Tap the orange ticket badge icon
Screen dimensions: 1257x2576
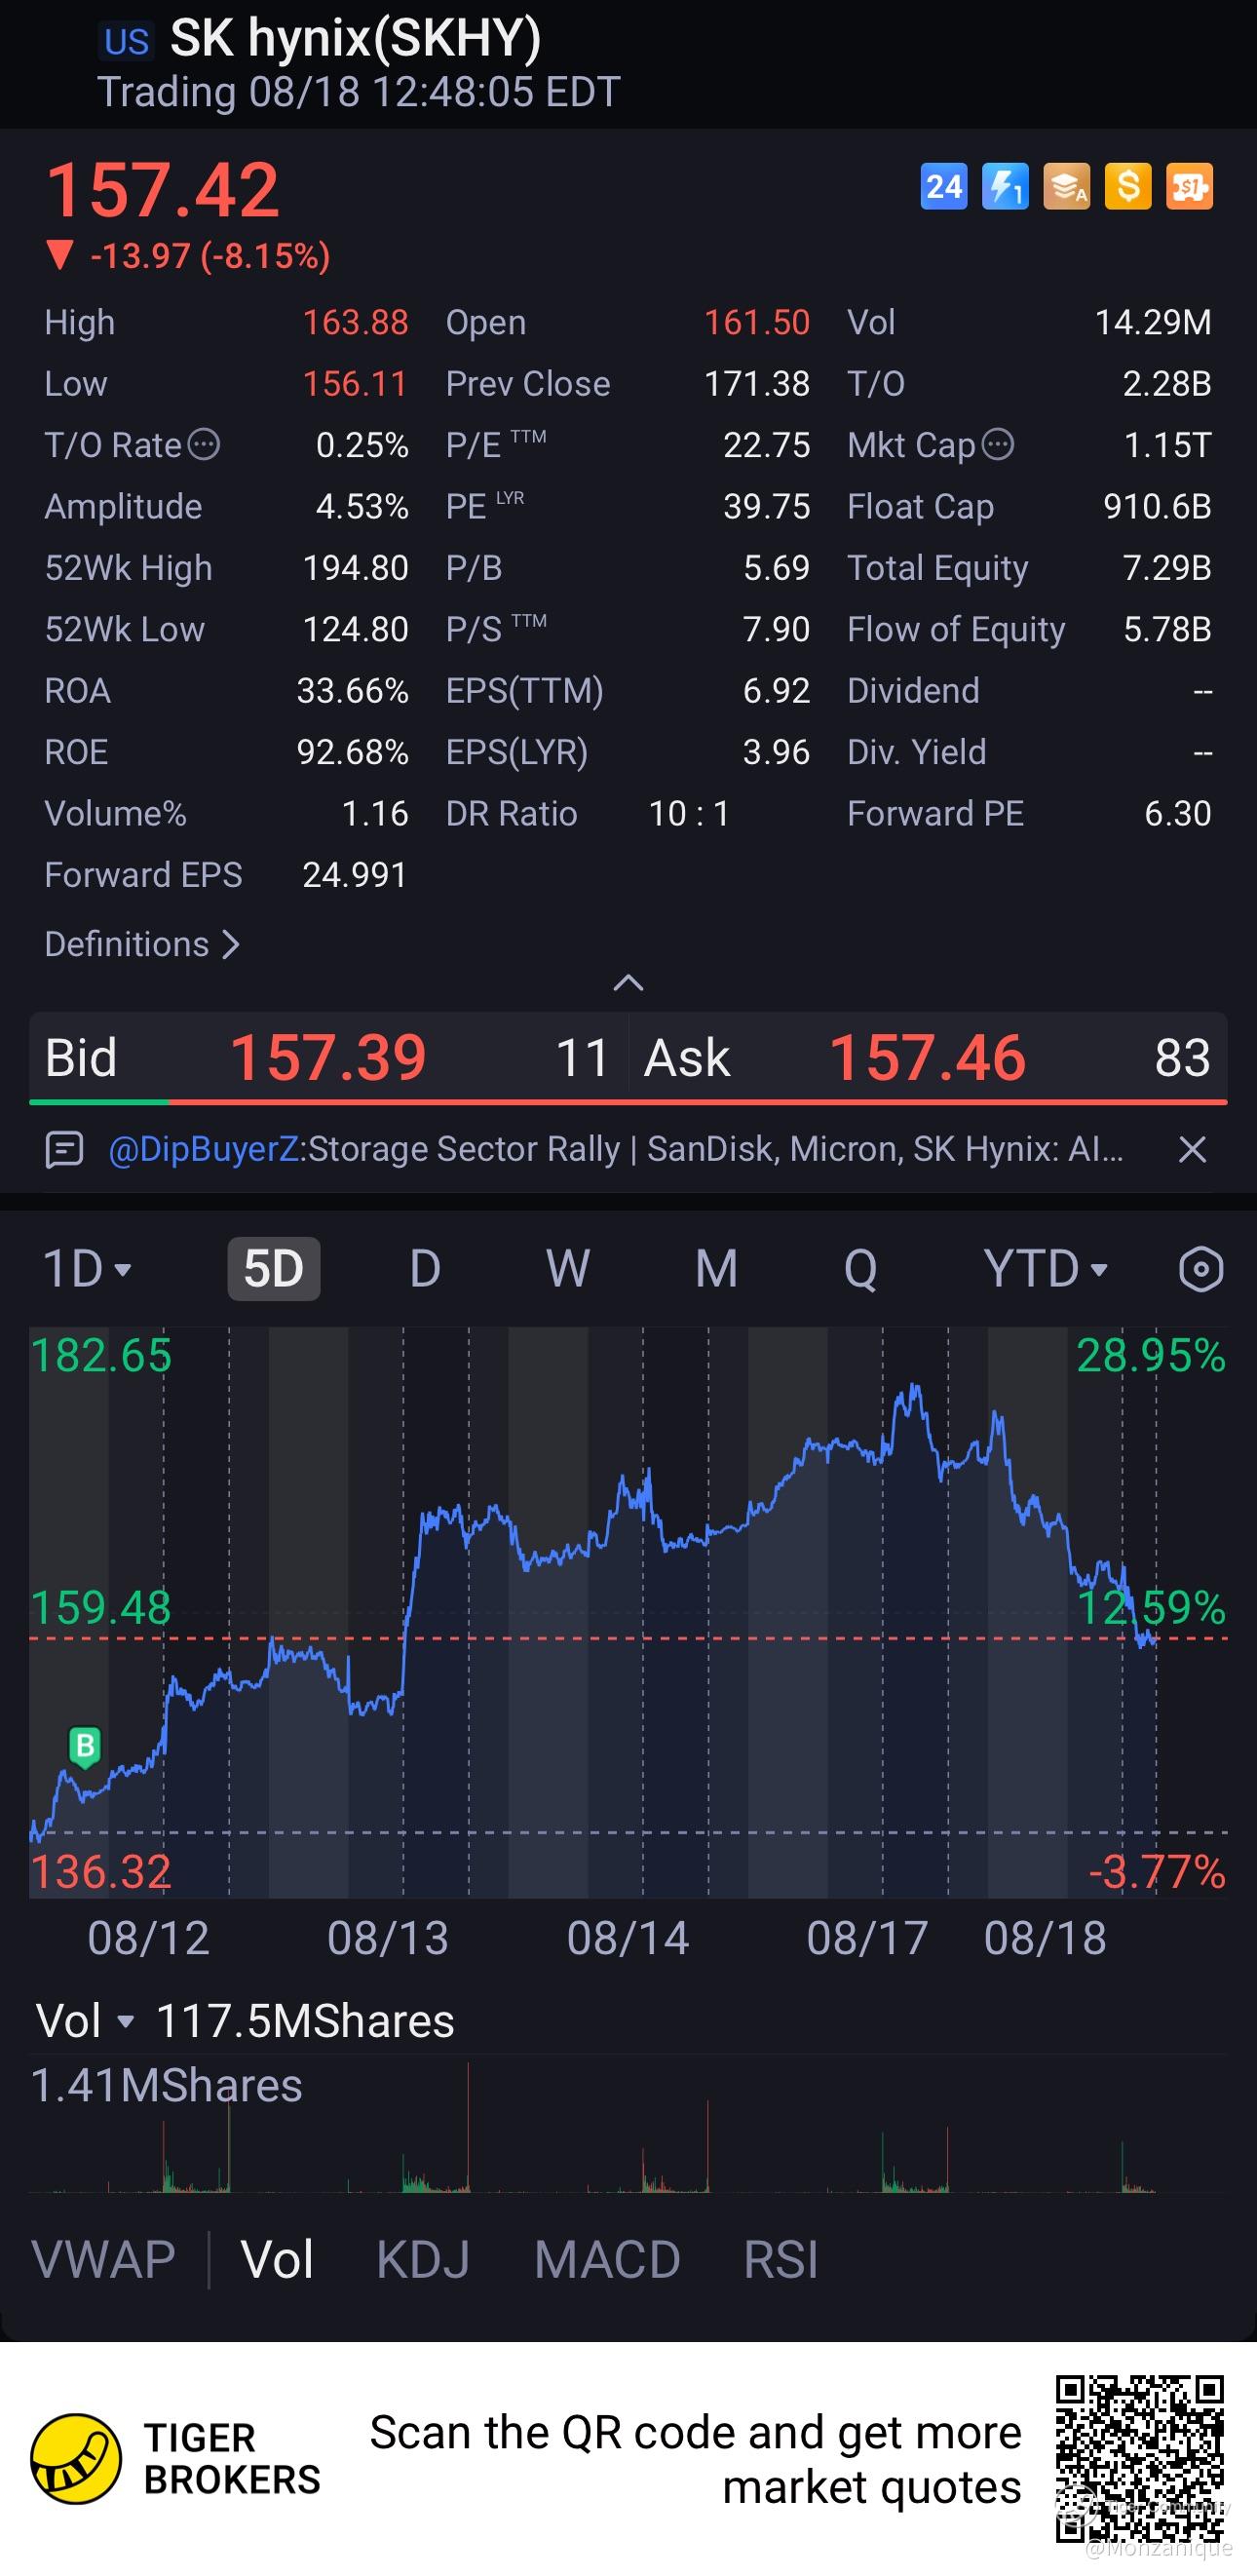[1190, 186]
